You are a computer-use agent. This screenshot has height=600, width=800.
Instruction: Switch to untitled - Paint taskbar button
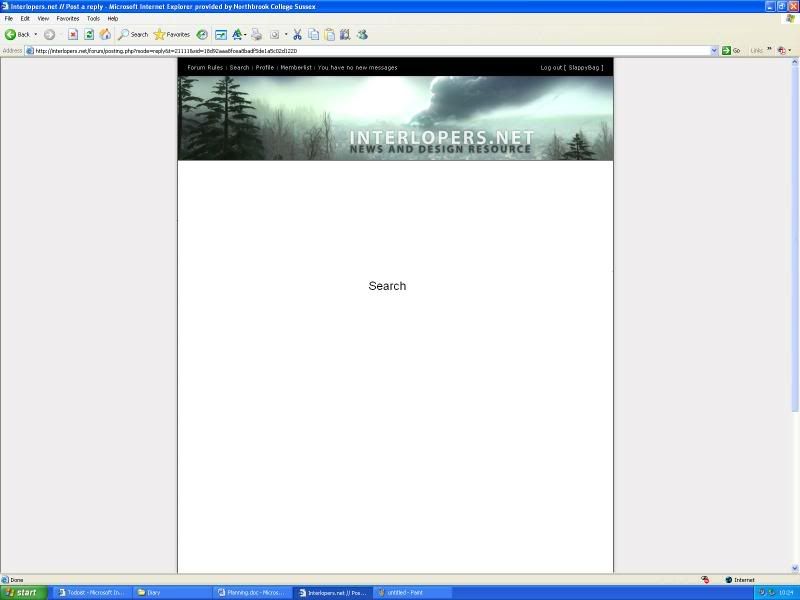click(413, 592)
